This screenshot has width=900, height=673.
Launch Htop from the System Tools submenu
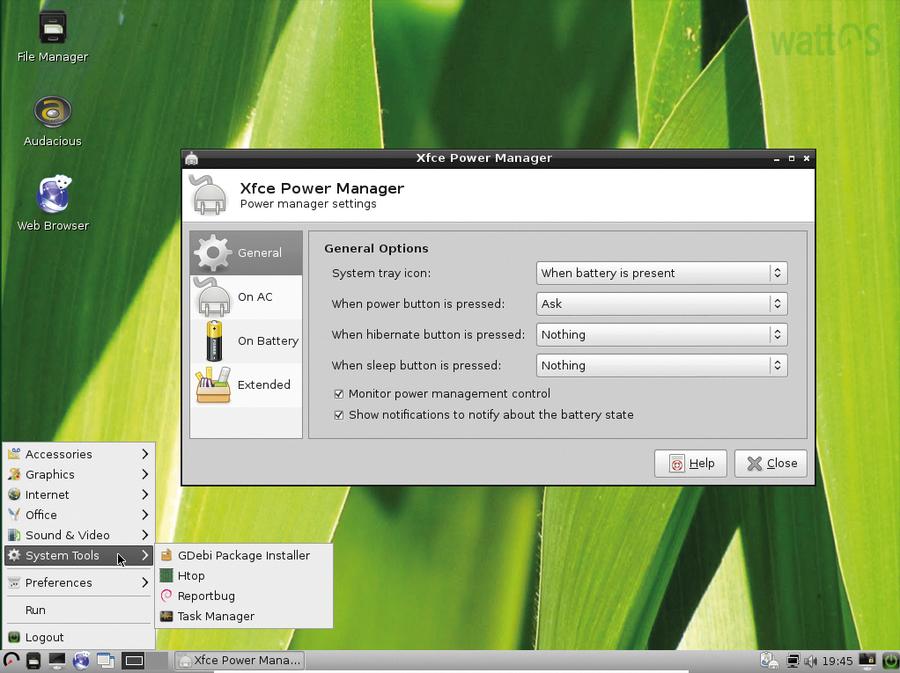coord(244,575)
